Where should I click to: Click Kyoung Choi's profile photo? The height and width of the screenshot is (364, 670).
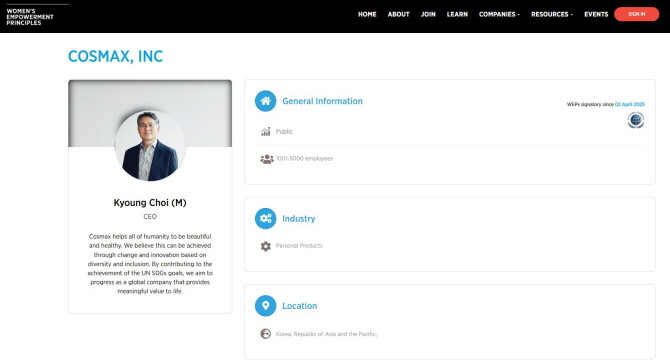point(150,146)
